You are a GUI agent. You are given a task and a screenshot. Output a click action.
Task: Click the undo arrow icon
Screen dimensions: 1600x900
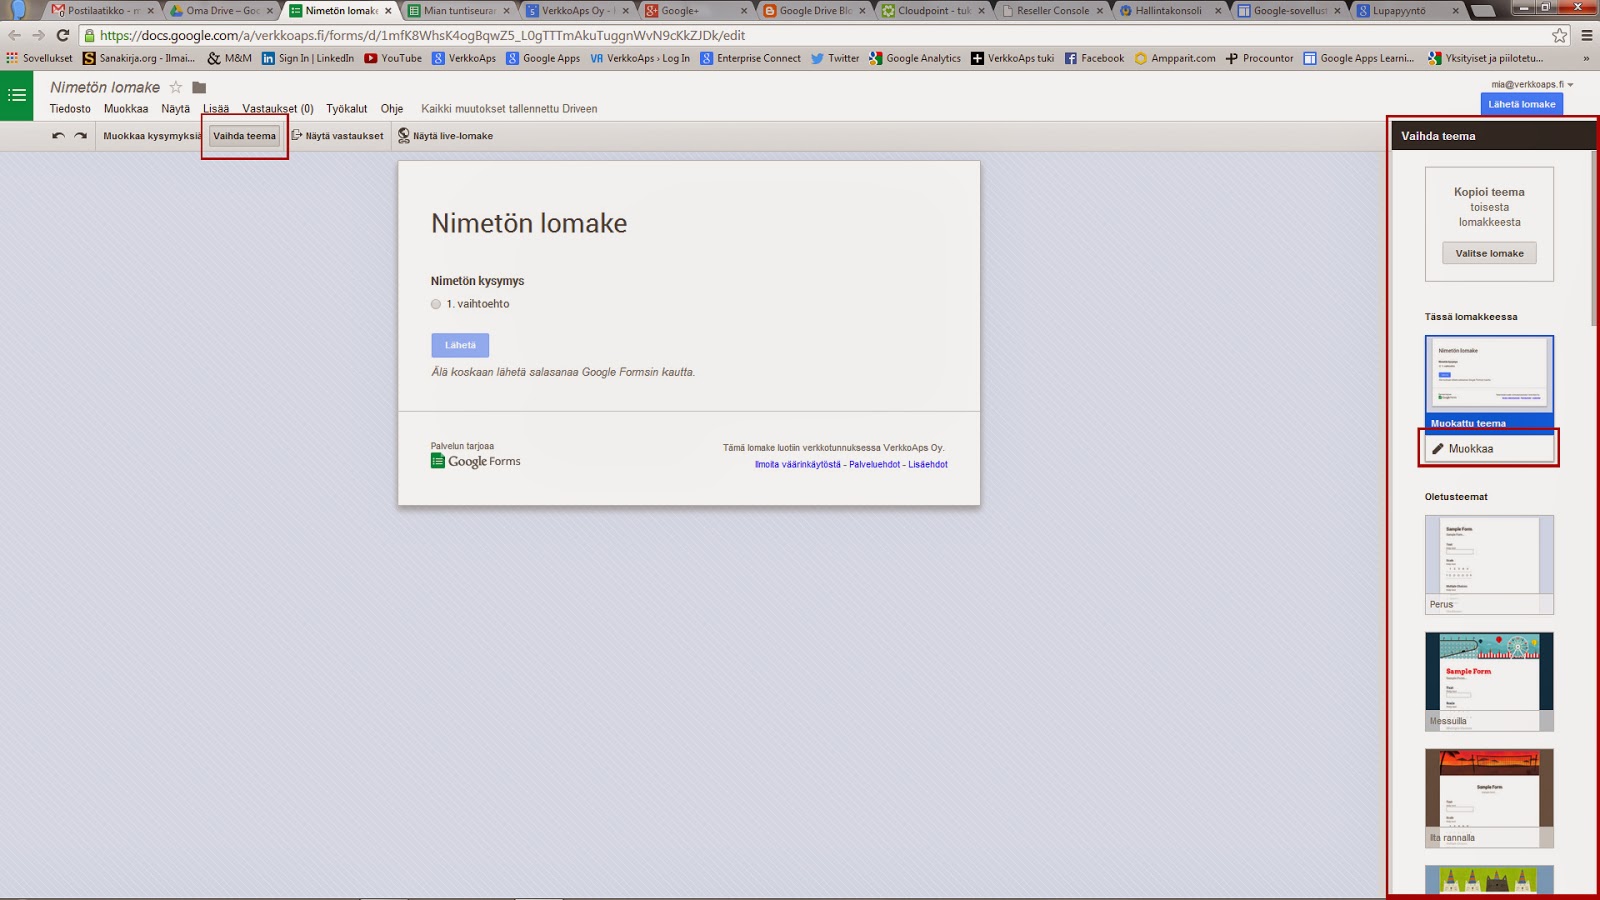pyautogui.click(x=58, y=136)
